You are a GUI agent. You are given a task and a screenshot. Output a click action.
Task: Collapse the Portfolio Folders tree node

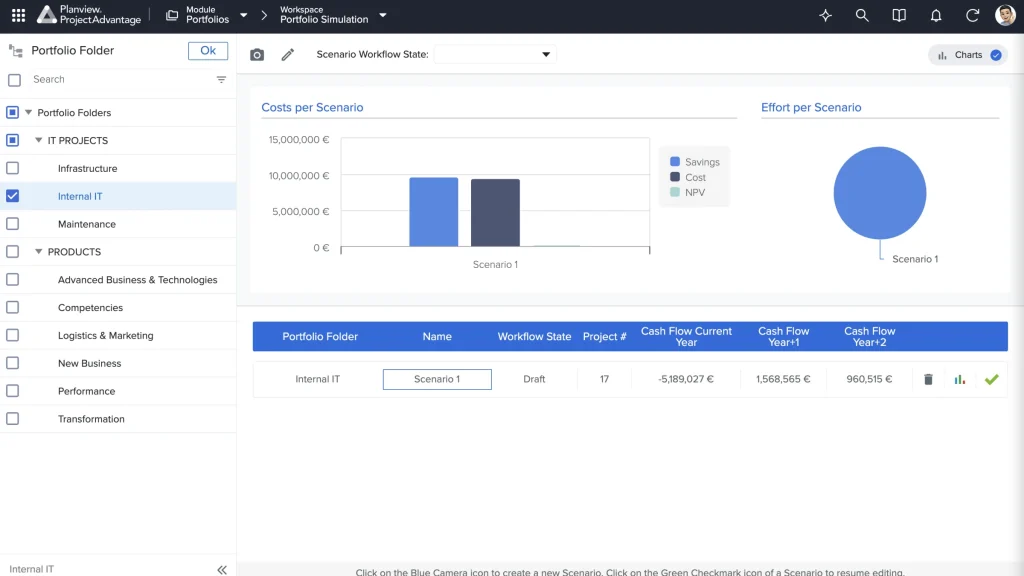pyautogui.click(x=29, y=112)
